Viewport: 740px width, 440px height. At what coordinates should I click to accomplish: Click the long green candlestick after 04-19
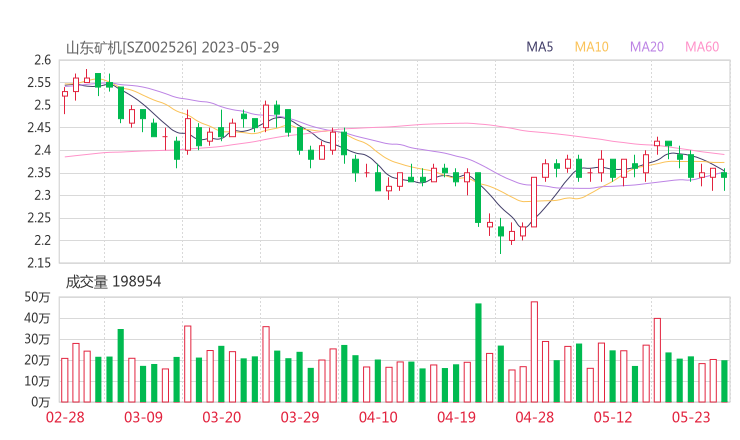point(478,198)
